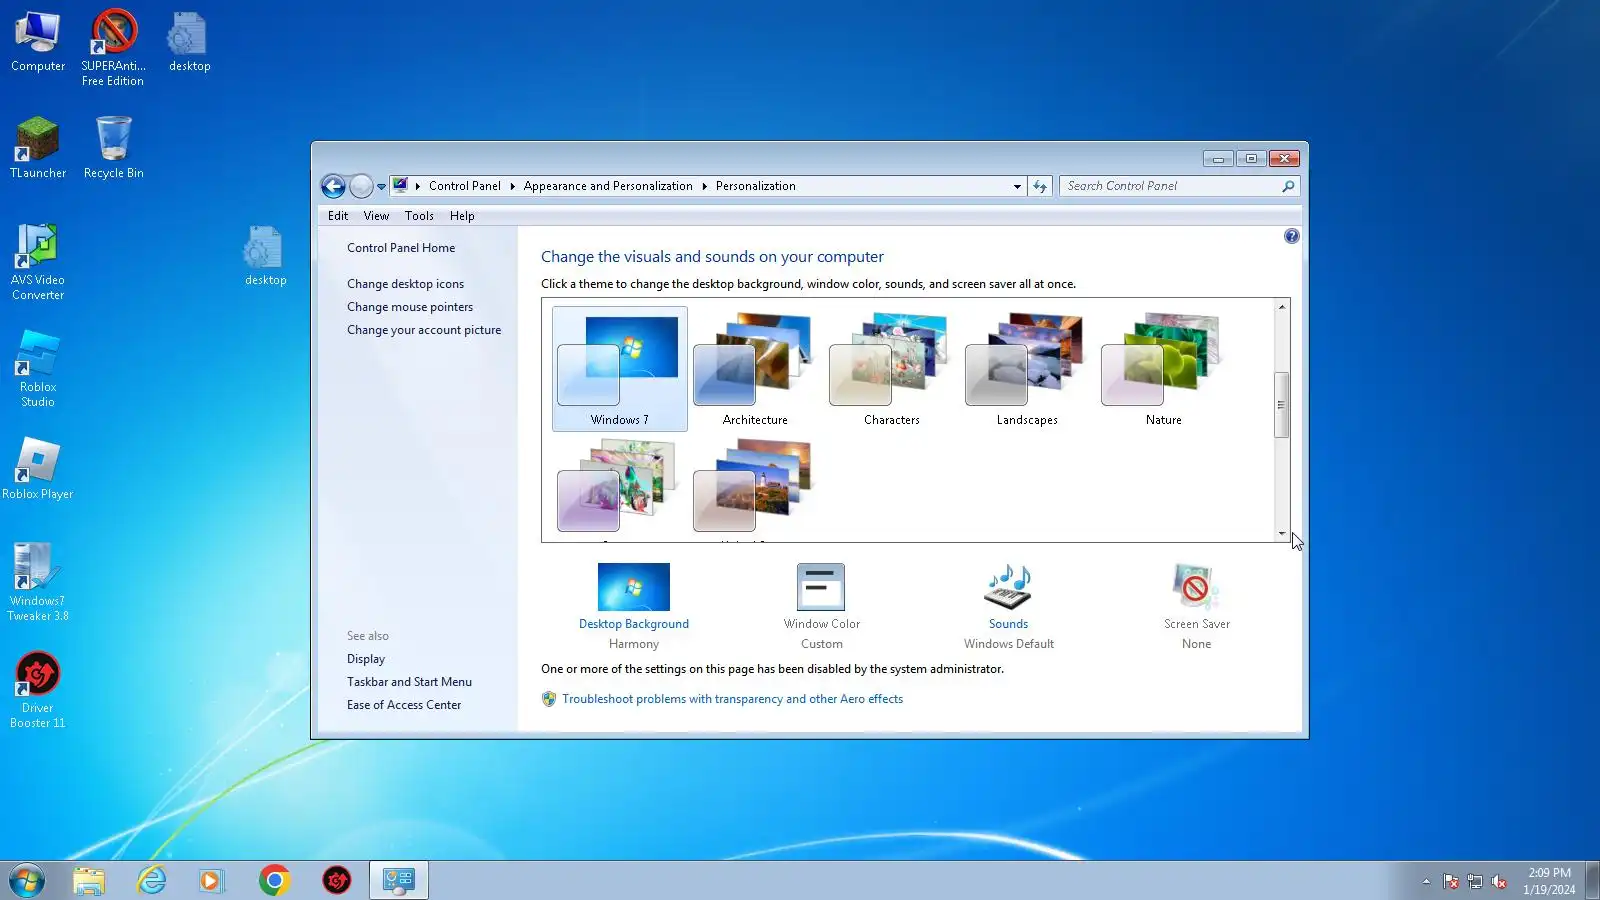Image resolution: width=1600 pixels, height=900 pixels.
Task: Open the Window Color icon
Action: [x=821, y=587]
